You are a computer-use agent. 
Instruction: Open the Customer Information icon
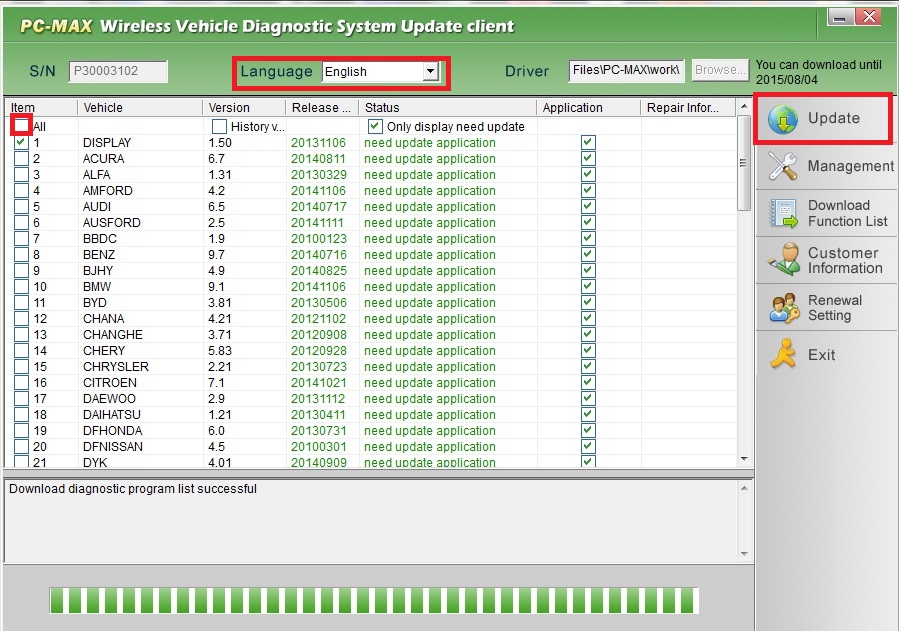pos(782,260)
